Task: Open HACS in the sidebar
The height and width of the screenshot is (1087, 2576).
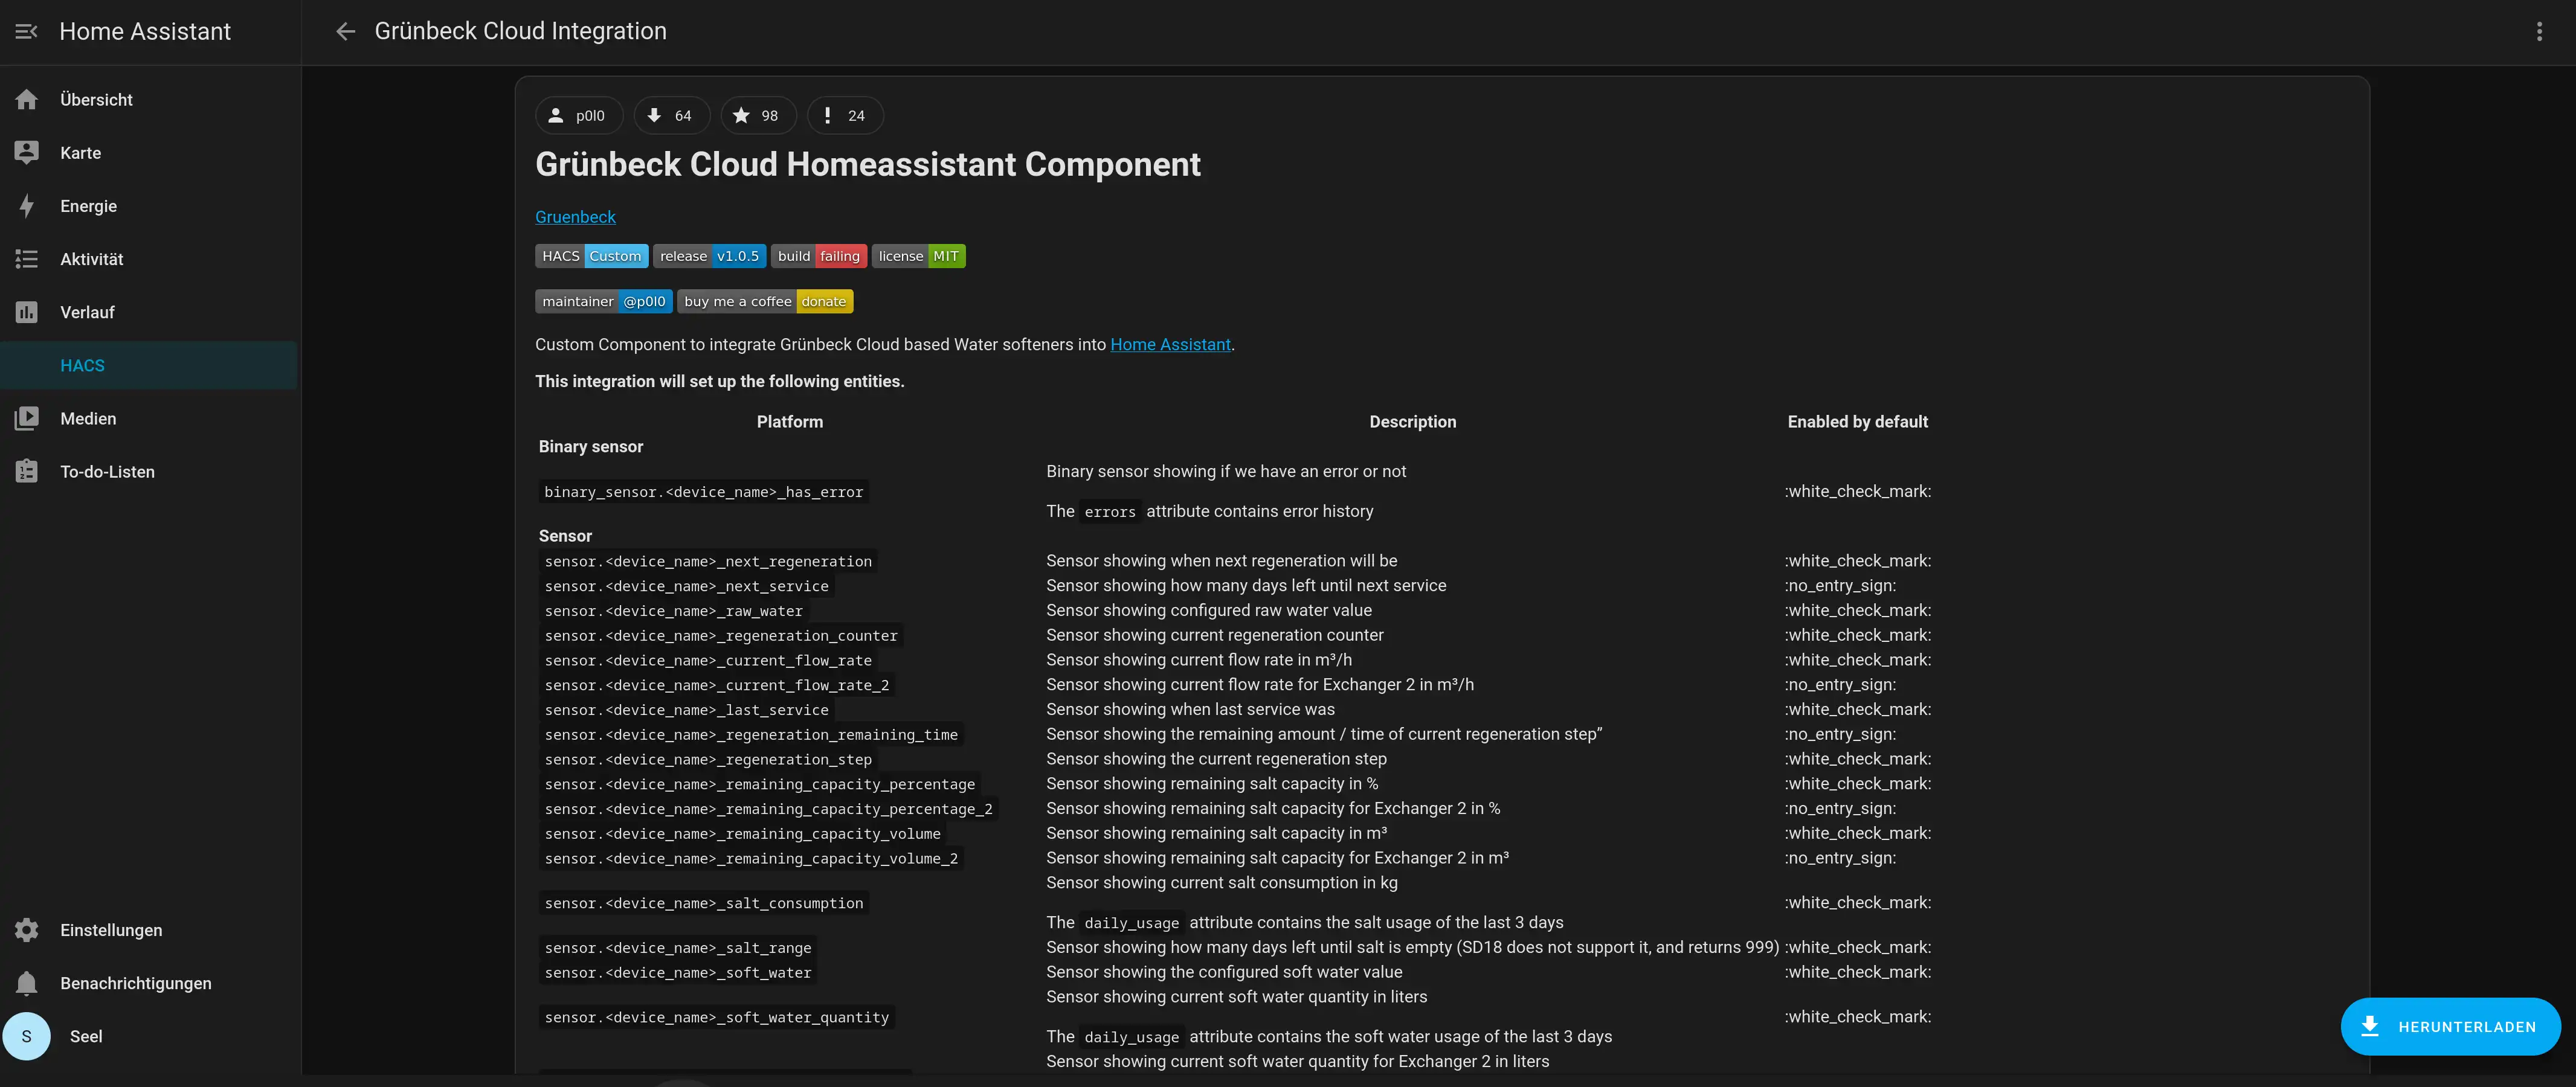Action: pos(149,366)
